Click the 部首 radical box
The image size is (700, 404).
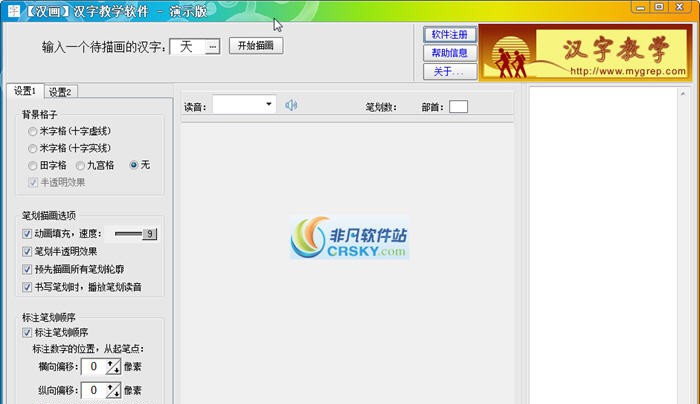tap(458, 107)
